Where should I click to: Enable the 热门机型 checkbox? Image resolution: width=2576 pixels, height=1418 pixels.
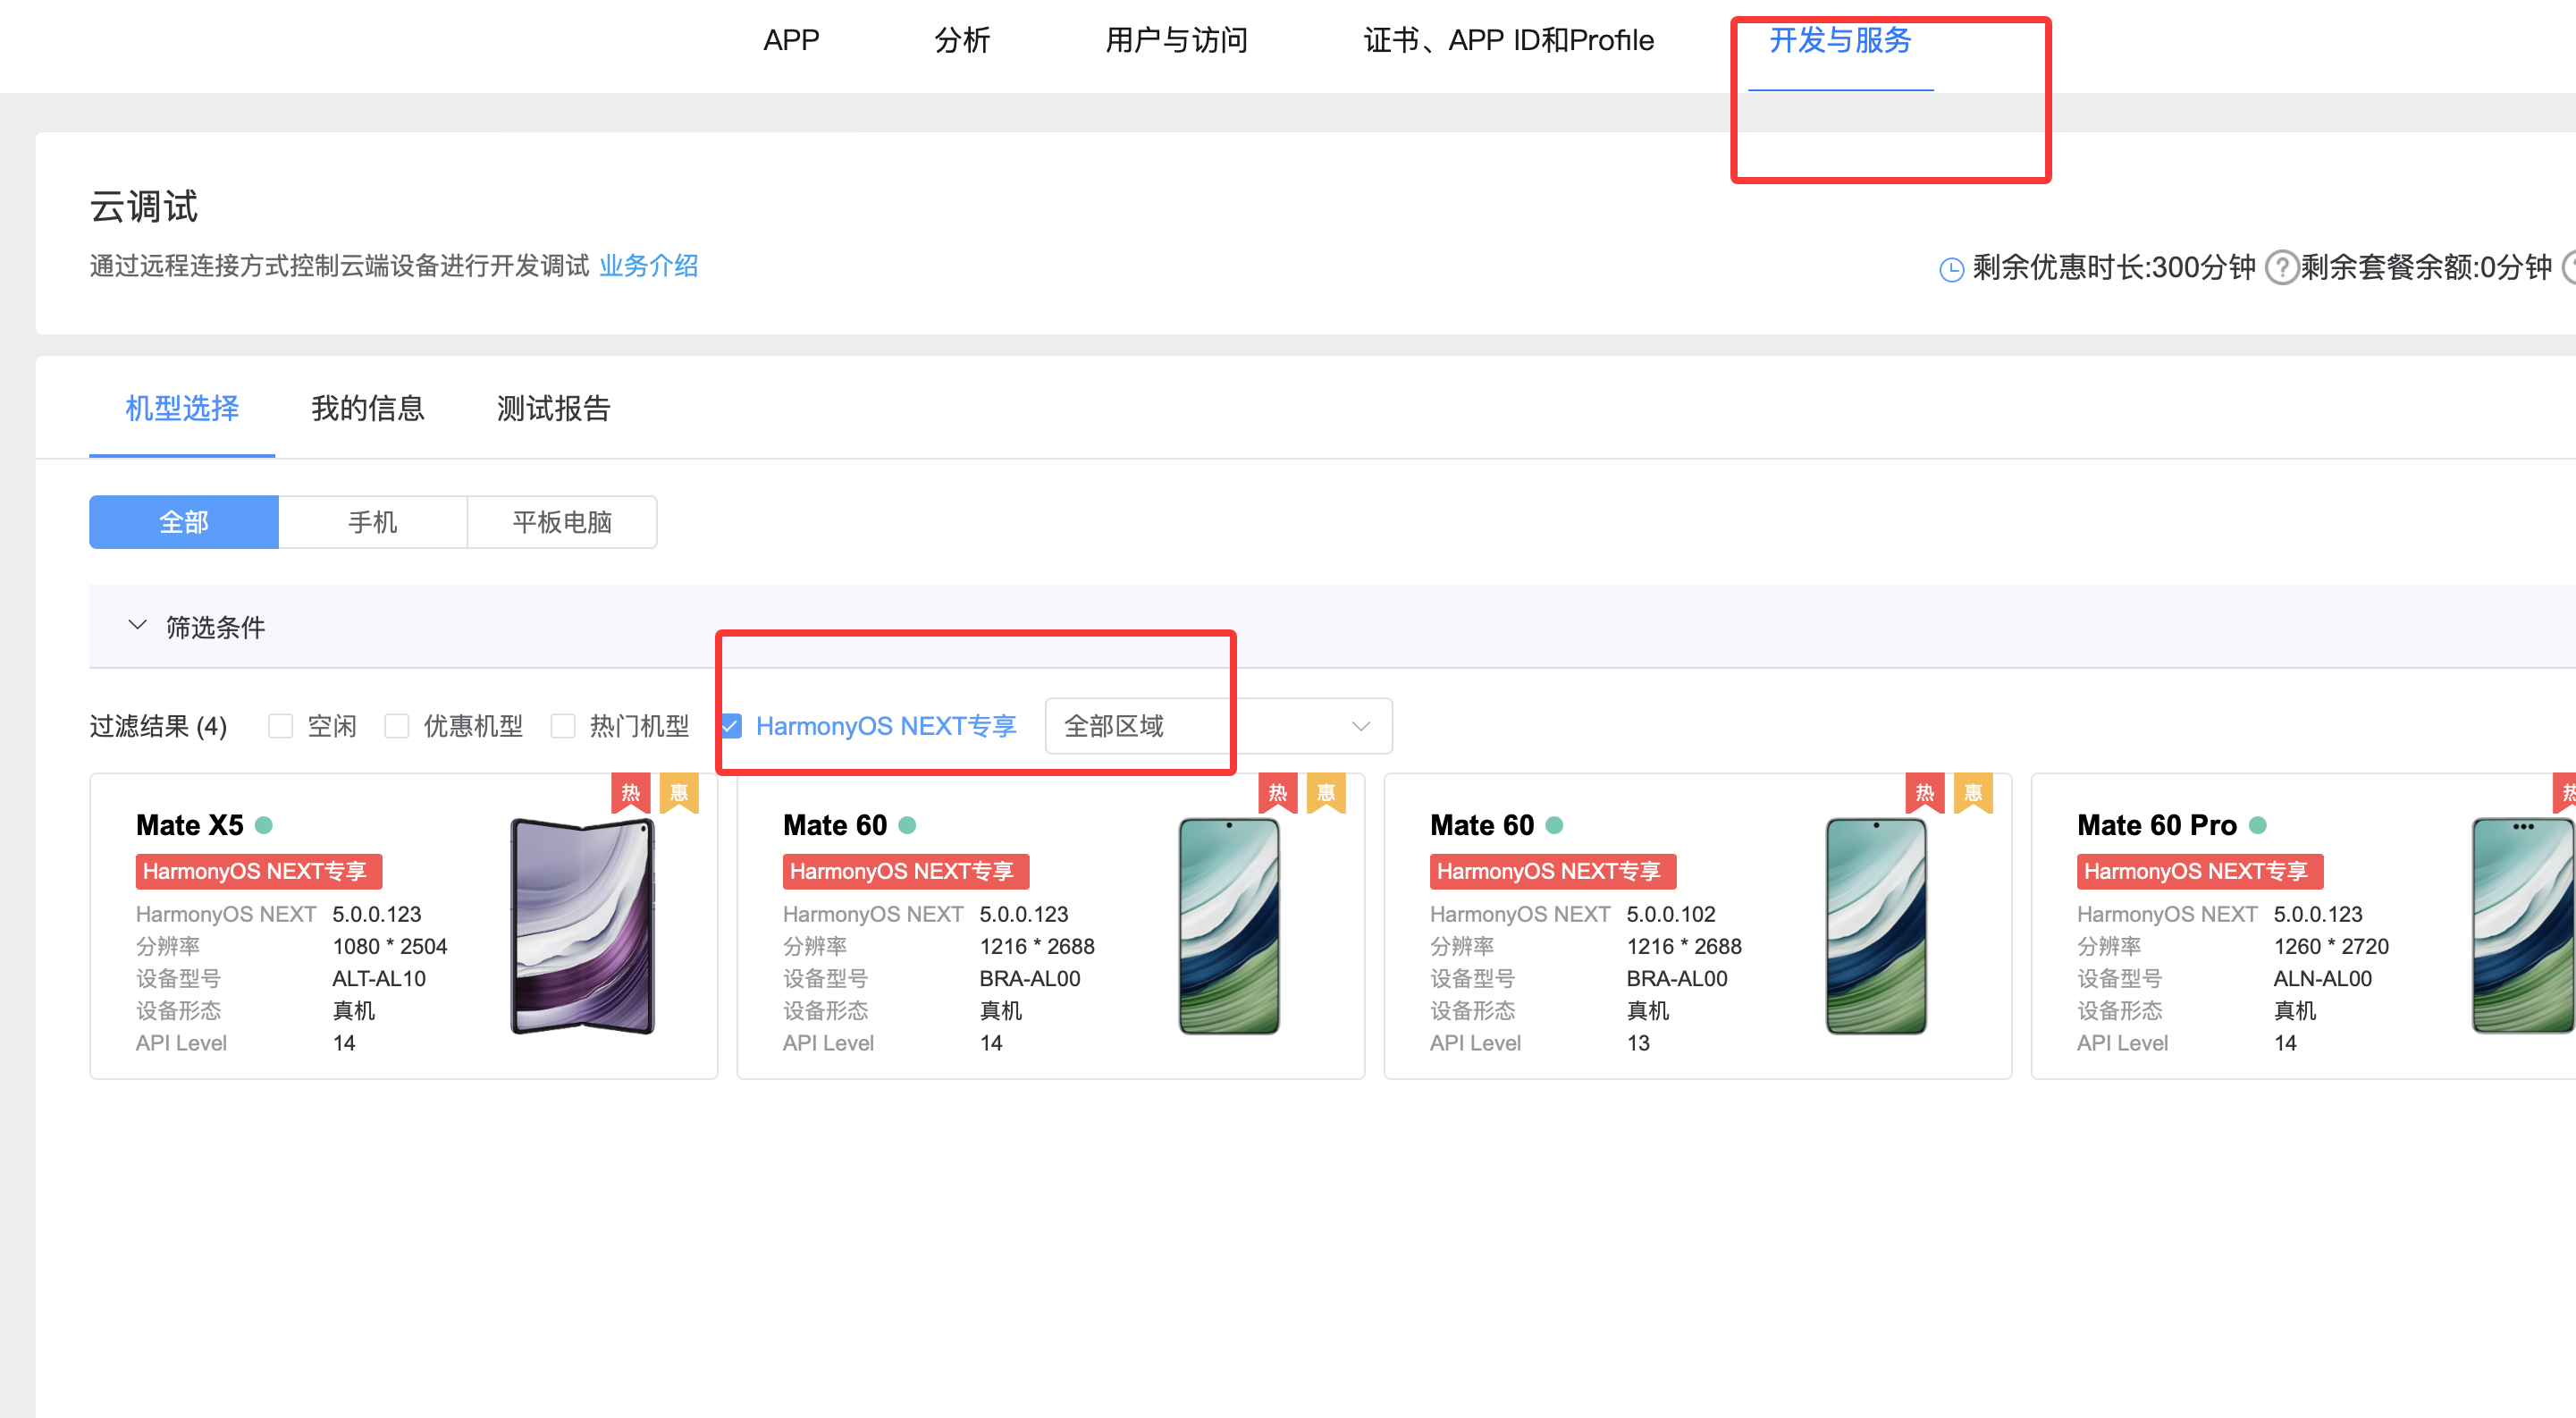pyautogui.click(x=563, y=726)
